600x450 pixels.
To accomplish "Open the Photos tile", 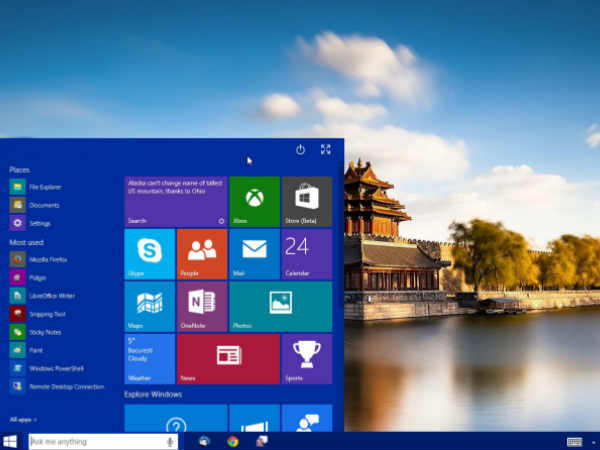I will tap(280, 307).
